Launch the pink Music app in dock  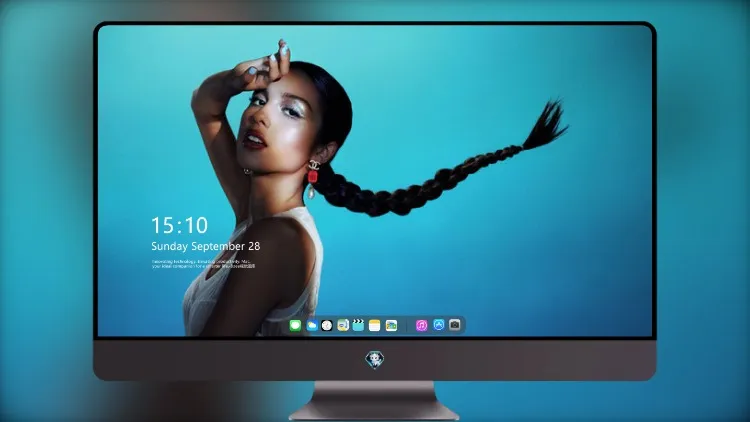tap(421, 326)
